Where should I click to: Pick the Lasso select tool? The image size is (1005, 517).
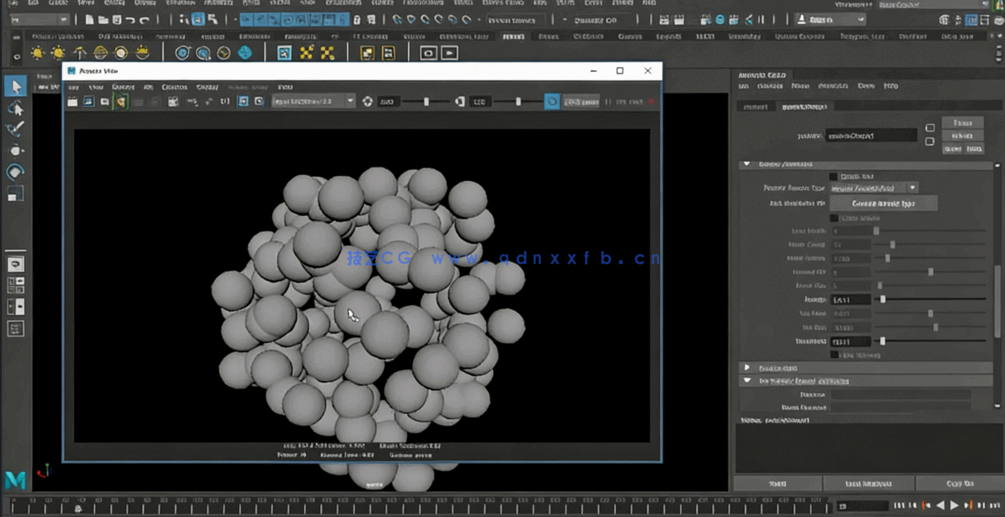click(x=15, y=108)
